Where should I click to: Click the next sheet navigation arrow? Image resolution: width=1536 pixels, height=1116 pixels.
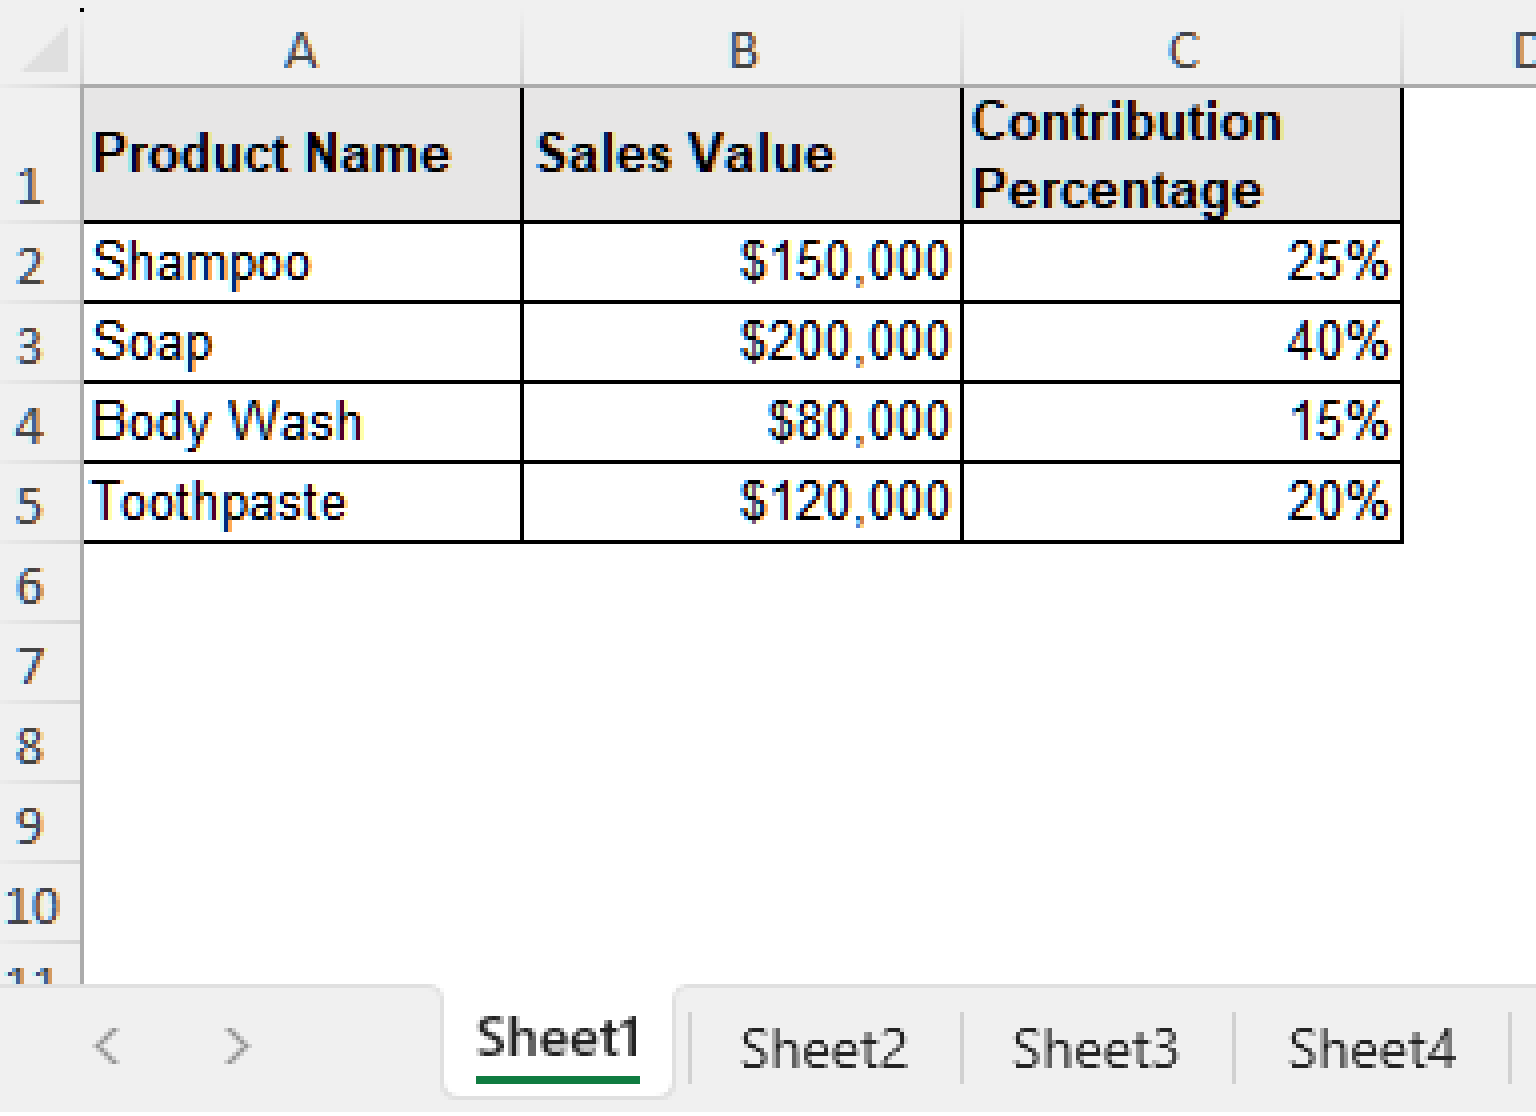tap(236, 1047)
